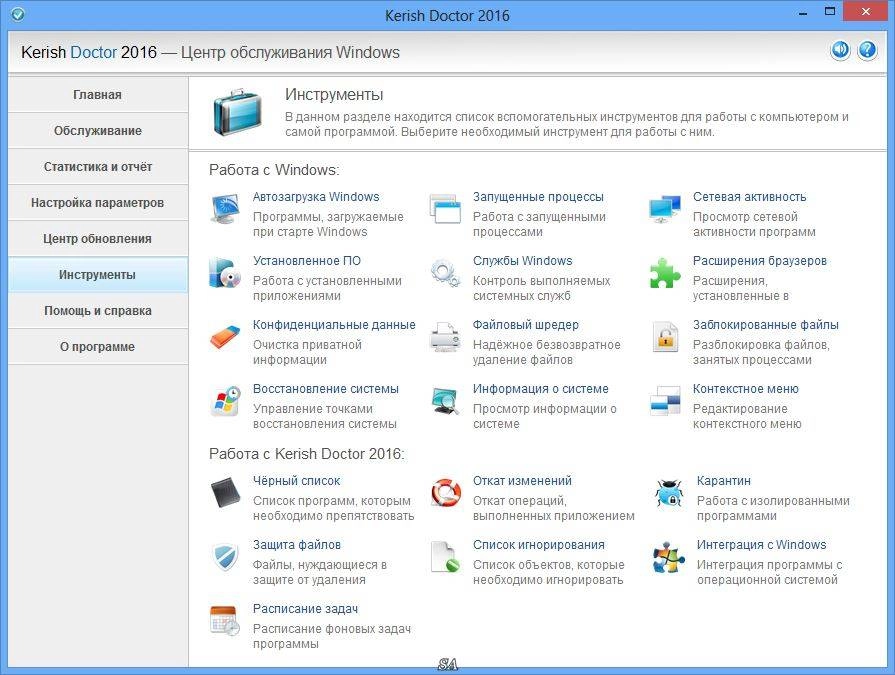Open the Чёрный список link
This screenshot has height=675, width=895.
[x=297, y=481]
